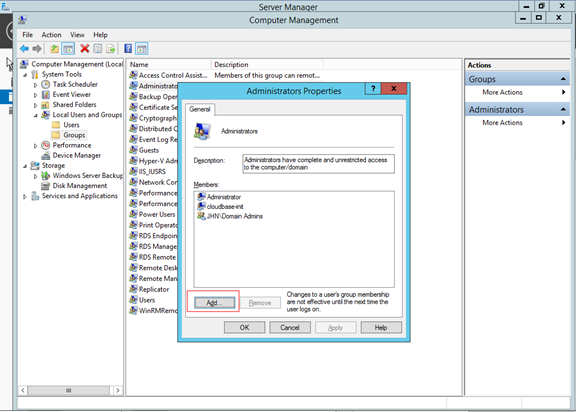The image size is (580, 412).
Task: Click the cloudbase-init member icon
Action: click(x=201, y=206)
